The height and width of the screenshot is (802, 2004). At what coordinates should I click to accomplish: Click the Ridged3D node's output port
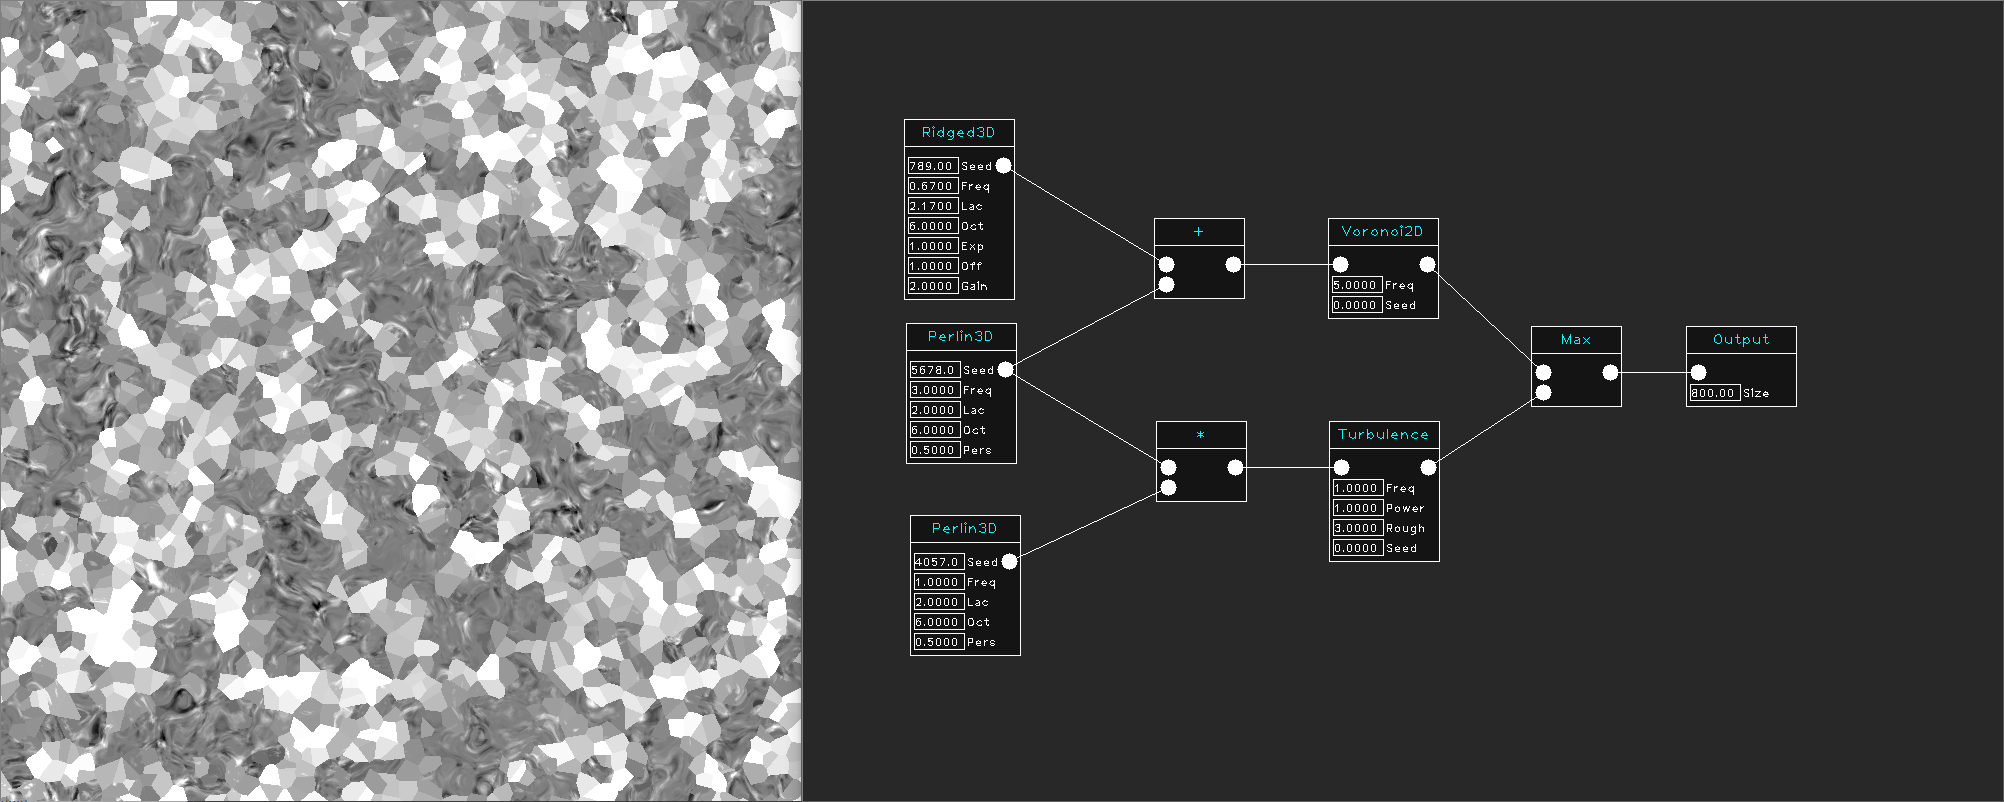(x=1003, y=166)
